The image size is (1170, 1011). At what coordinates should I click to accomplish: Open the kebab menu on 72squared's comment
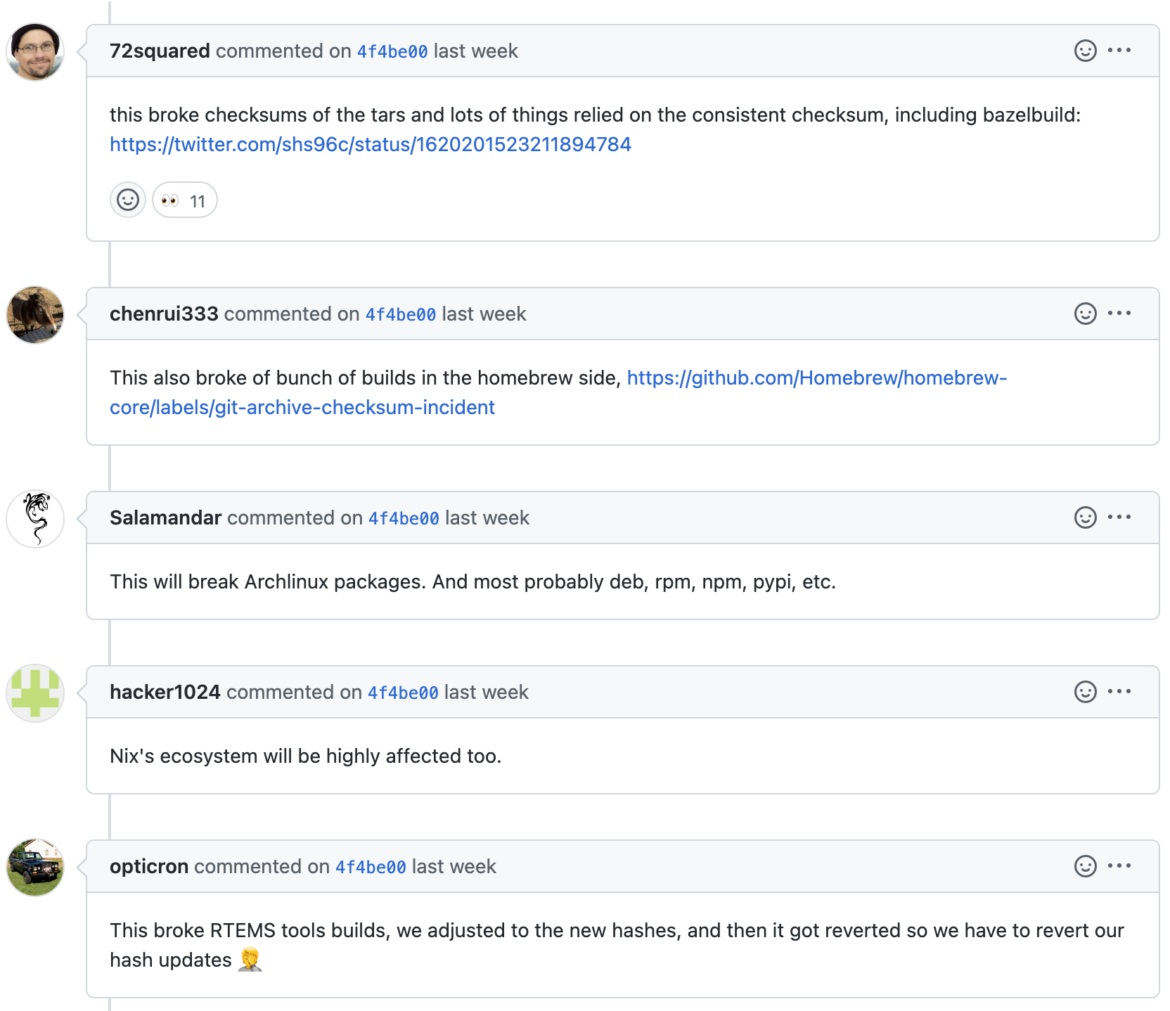(1120, 50)
